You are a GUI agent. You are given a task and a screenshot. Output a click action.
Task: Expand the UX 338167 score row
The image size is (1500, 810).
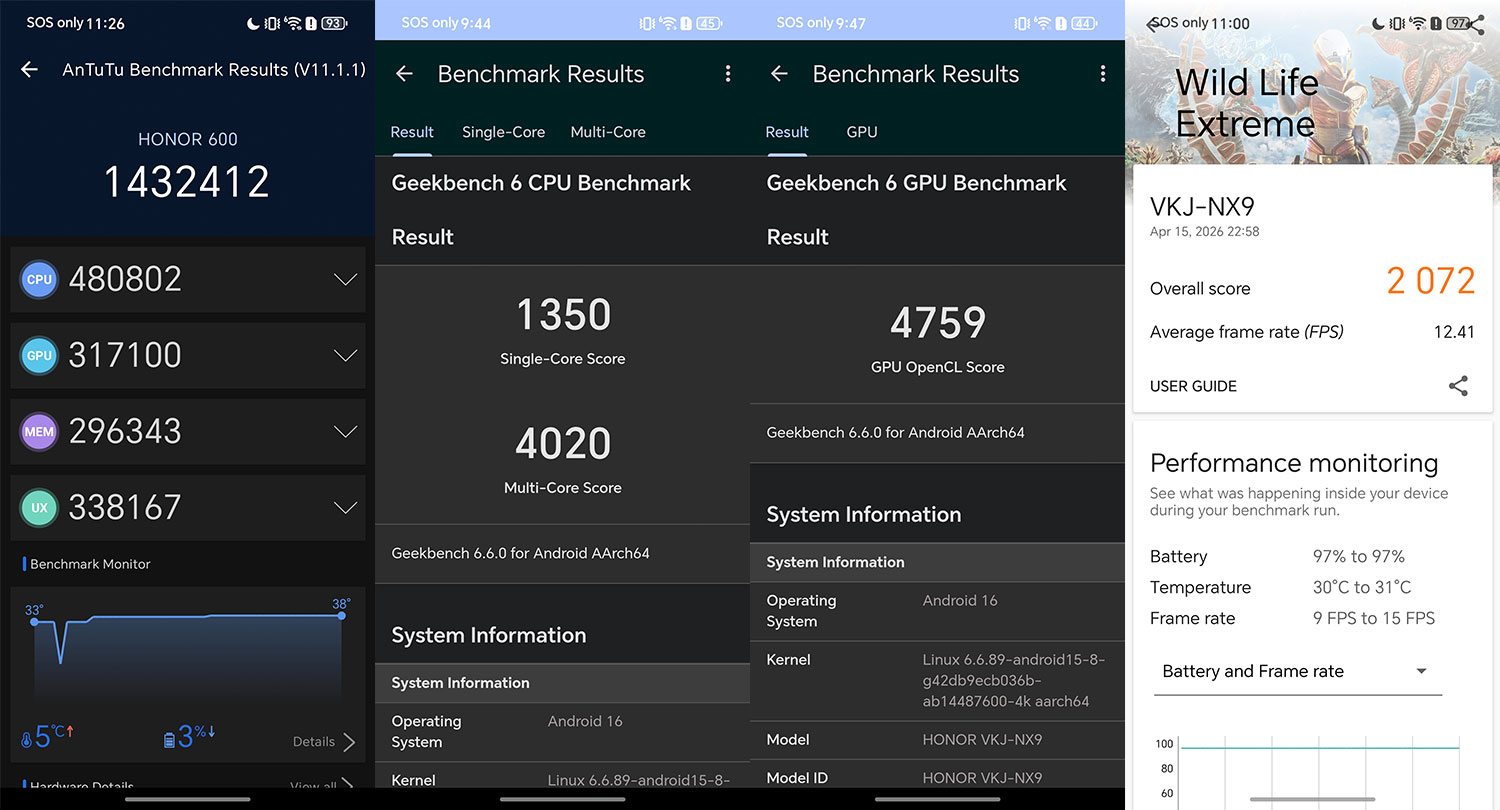point(188,508)
